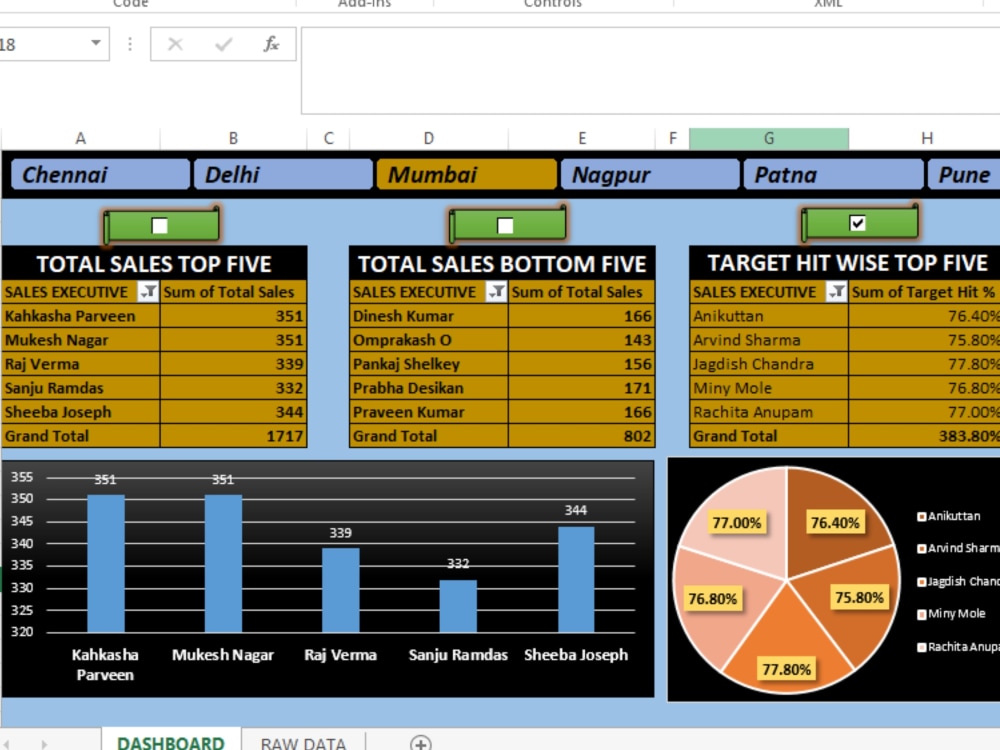Select Grand Total value 802
1000x750 pixels.
point(582,436)
